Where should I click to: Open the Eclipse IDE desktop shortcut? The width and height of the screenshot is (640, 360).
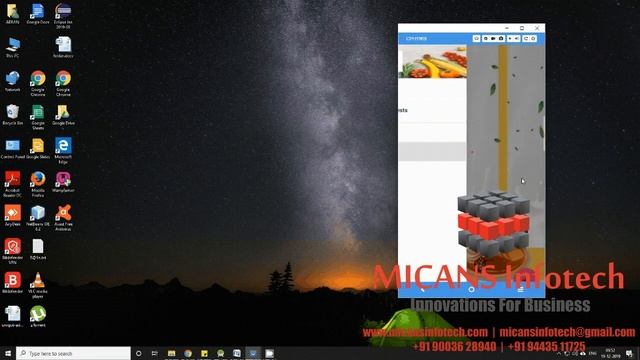pos(63,16)
